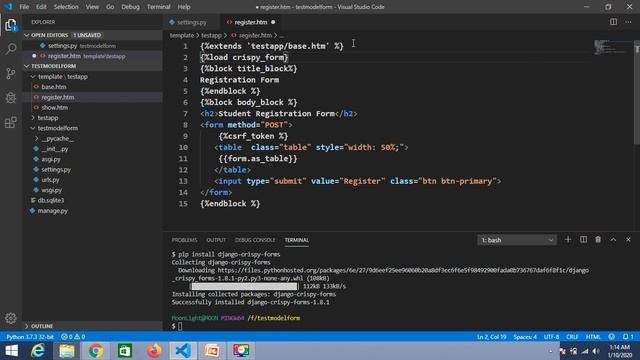This screenshot has width=640, height=360.
Task: Maximize the terminal panel size
Action: [x=613, y=240]
